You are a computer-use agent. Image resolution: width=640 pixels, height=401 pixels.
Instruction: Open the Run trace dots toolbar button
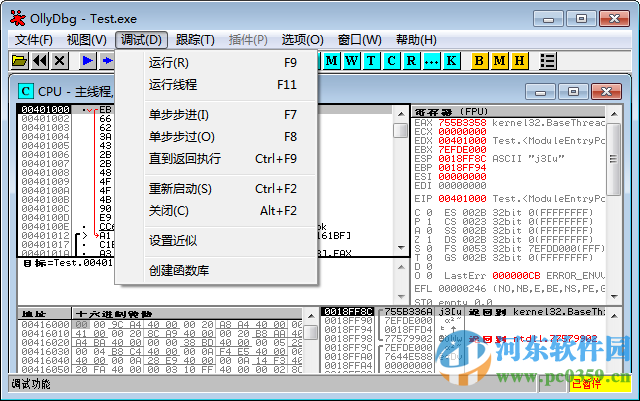coord(431,61)
